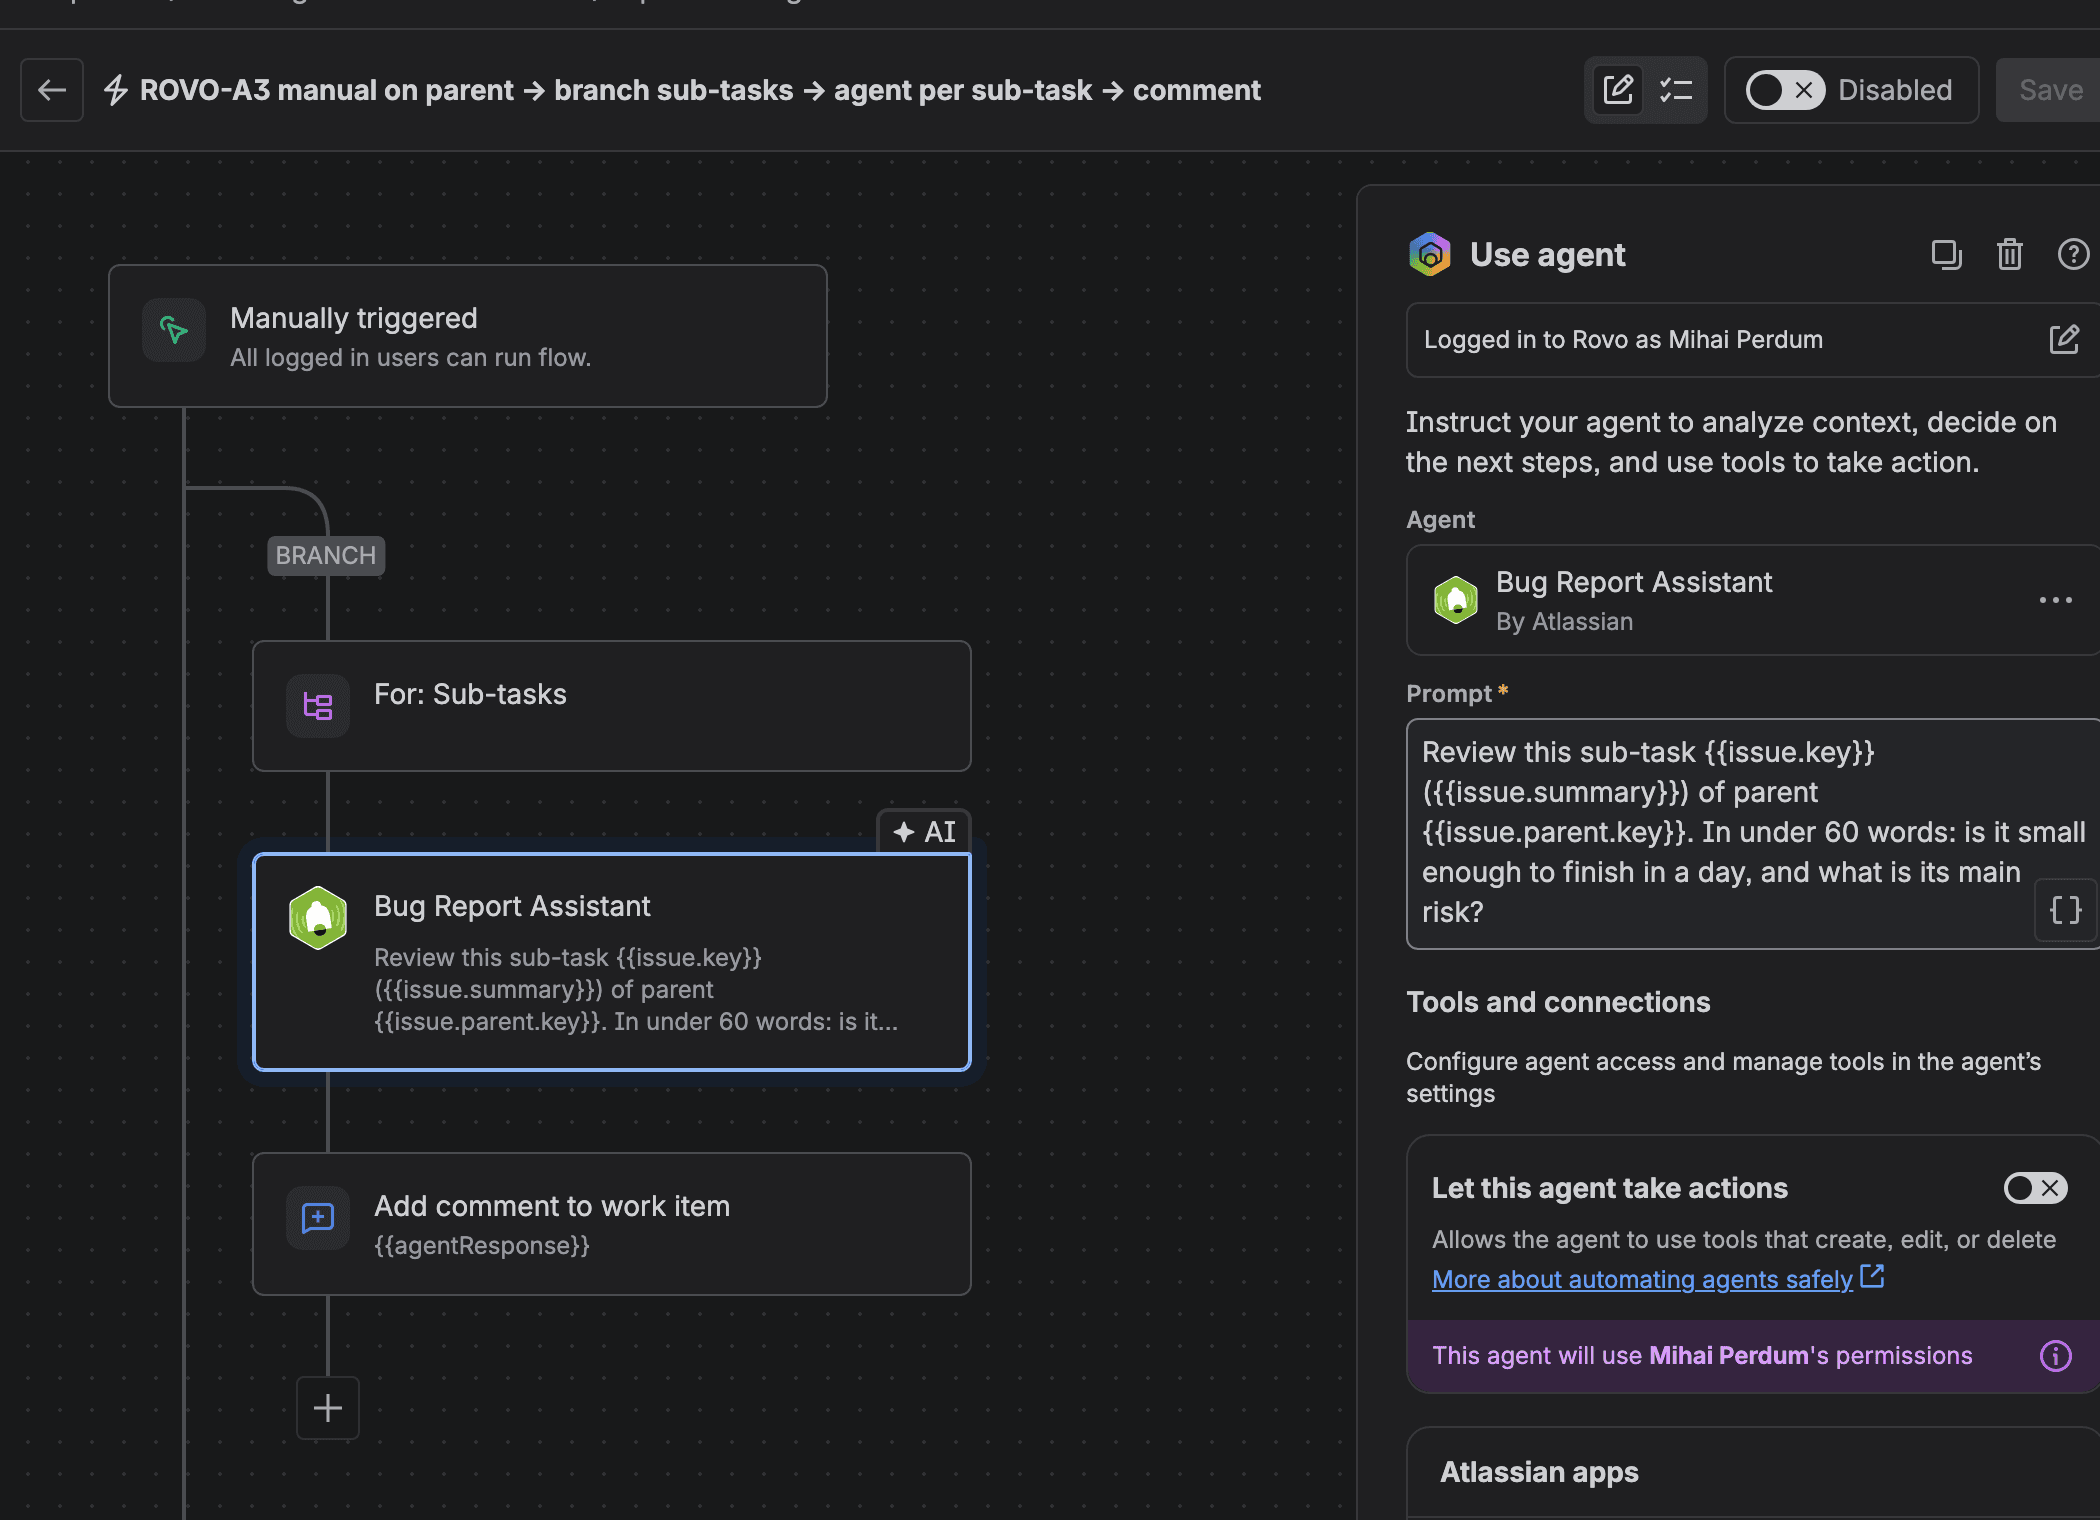The height and width of the screenshot is (1520, 2100).
Task: Click the {{agentResponse}} smart value text
Action: point(482,1246)
